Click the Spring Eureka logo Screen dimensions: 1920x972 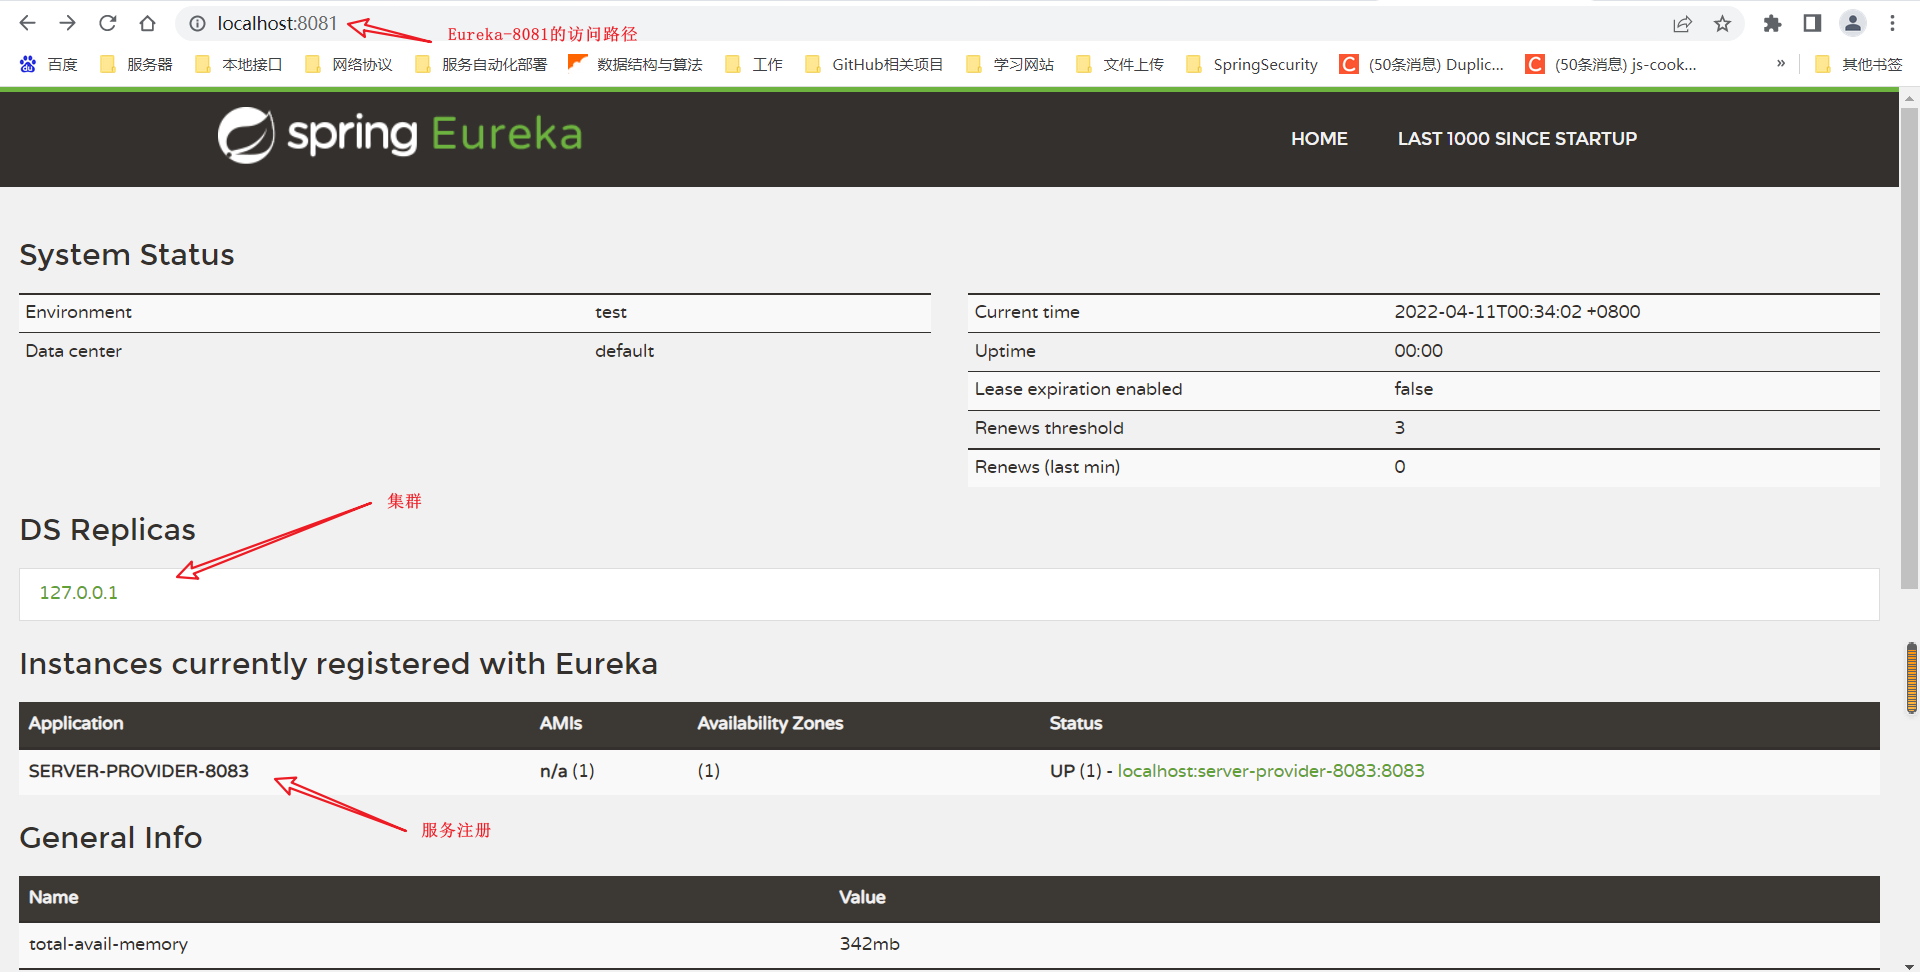(400, 135)
